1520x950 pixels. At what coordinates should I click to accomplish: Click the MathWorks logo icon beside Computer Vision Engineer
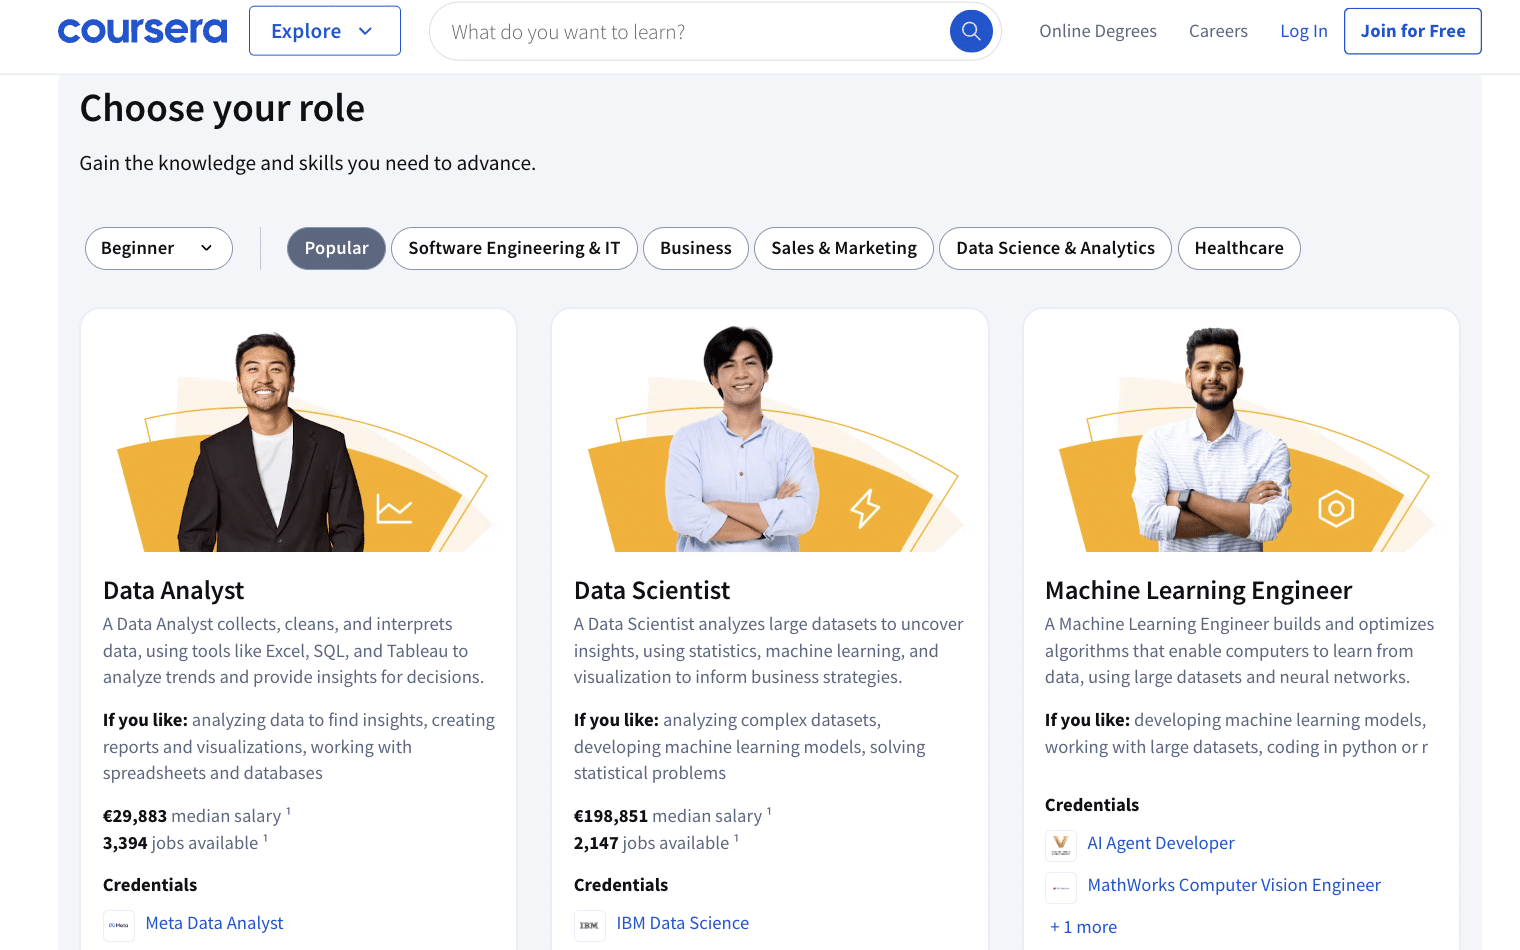1061,887
